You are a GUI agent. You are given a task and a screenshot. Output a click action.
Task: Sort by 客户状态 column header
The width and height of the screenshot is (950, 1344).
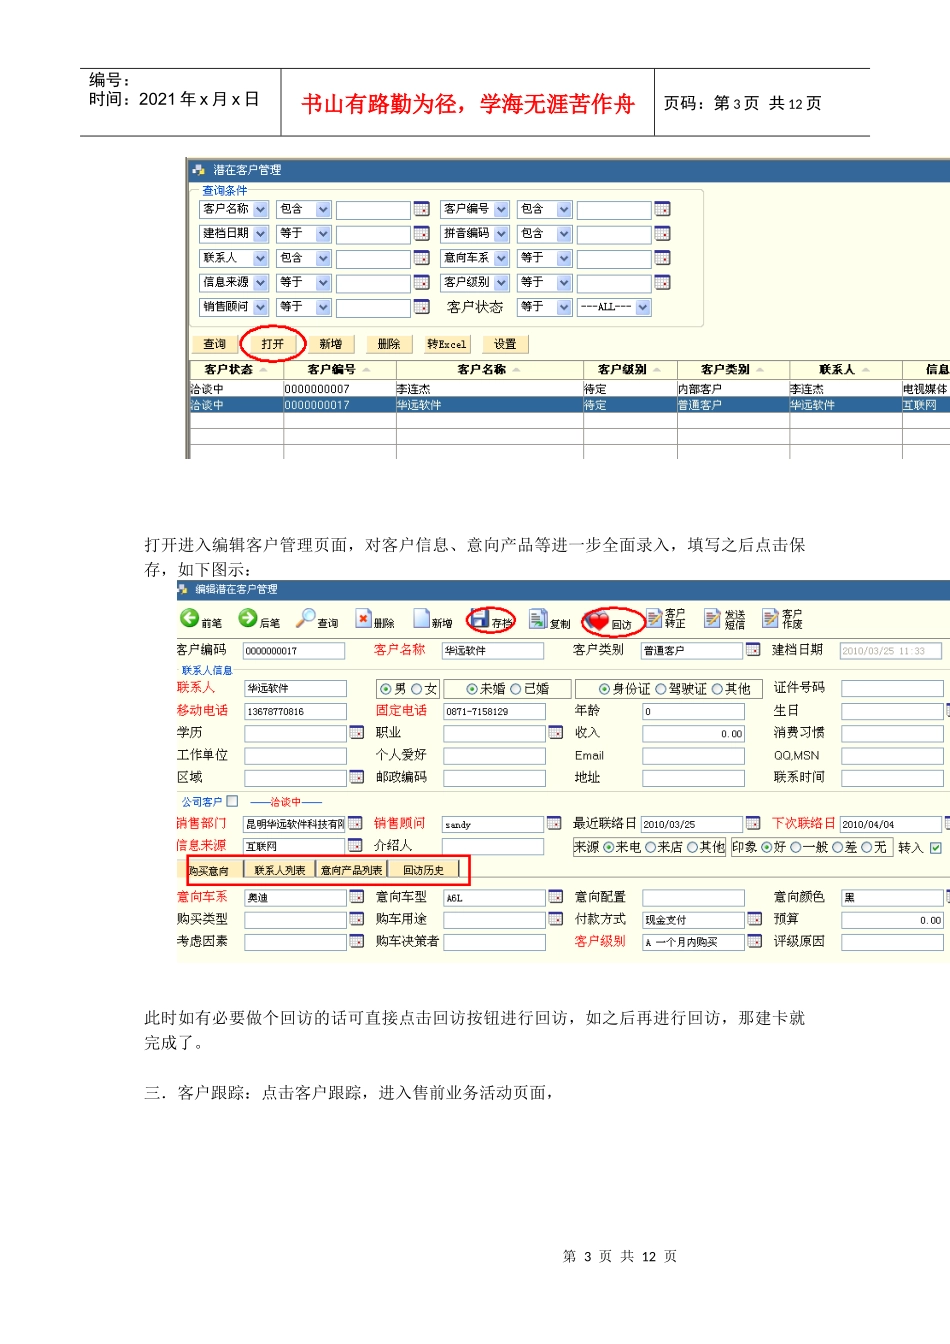(236, 370)
